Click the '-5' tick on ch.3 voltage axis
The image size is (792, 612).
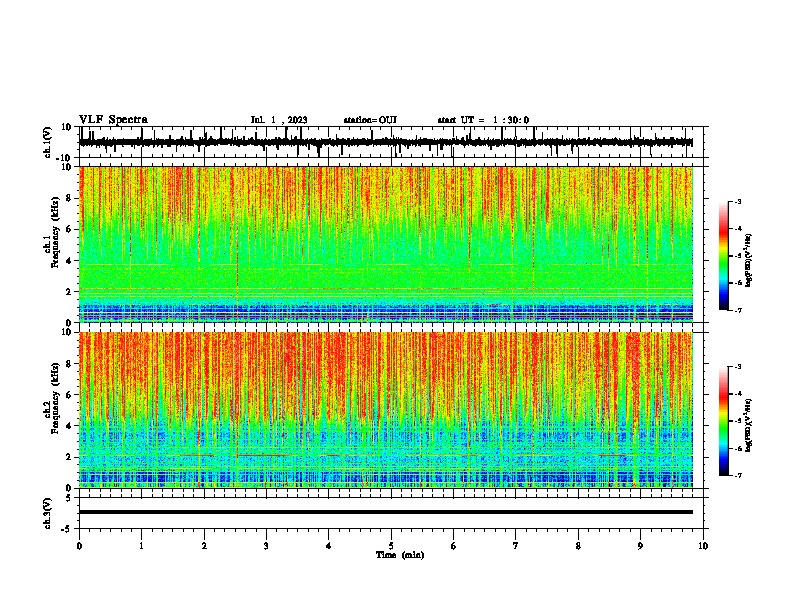click(68, 529)
